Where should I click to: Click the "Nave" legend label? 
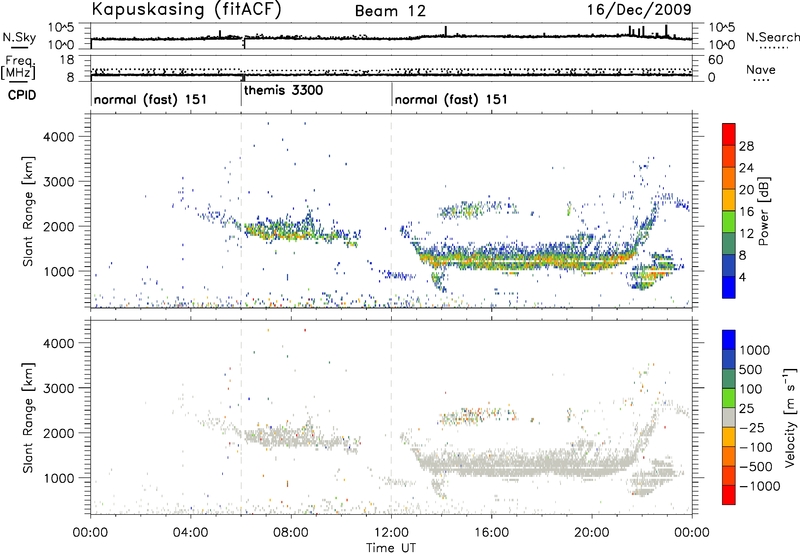[x=761, y=69]
